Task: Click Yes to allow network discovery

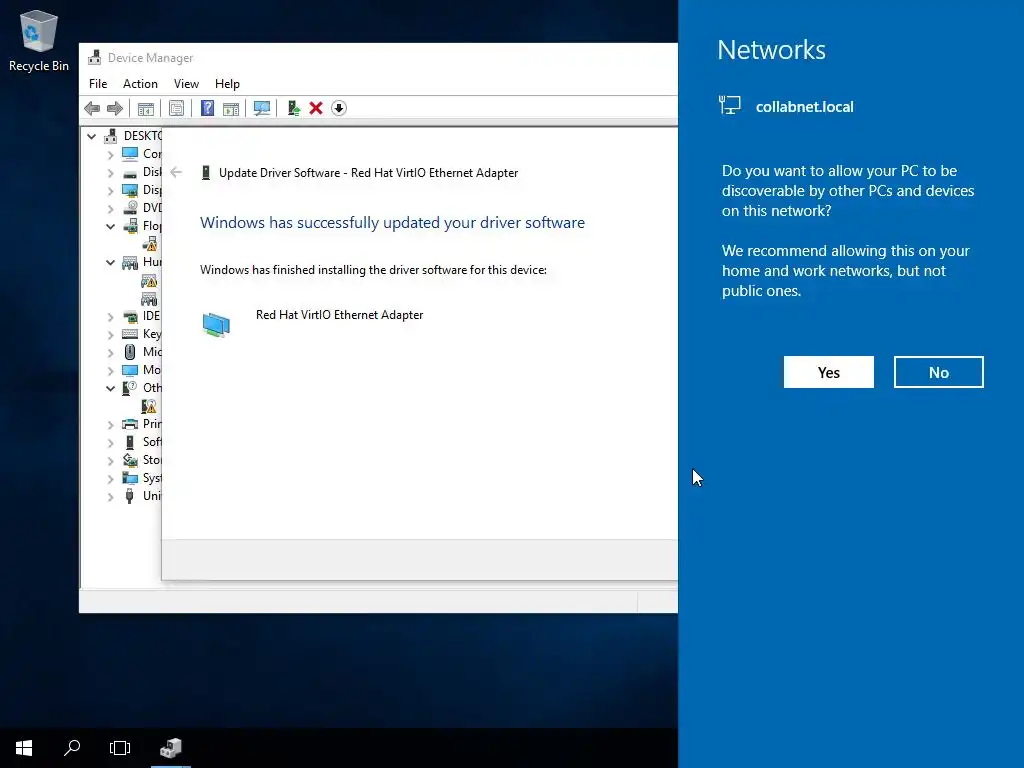Action: pyautogui.click(x=829, y=372)
